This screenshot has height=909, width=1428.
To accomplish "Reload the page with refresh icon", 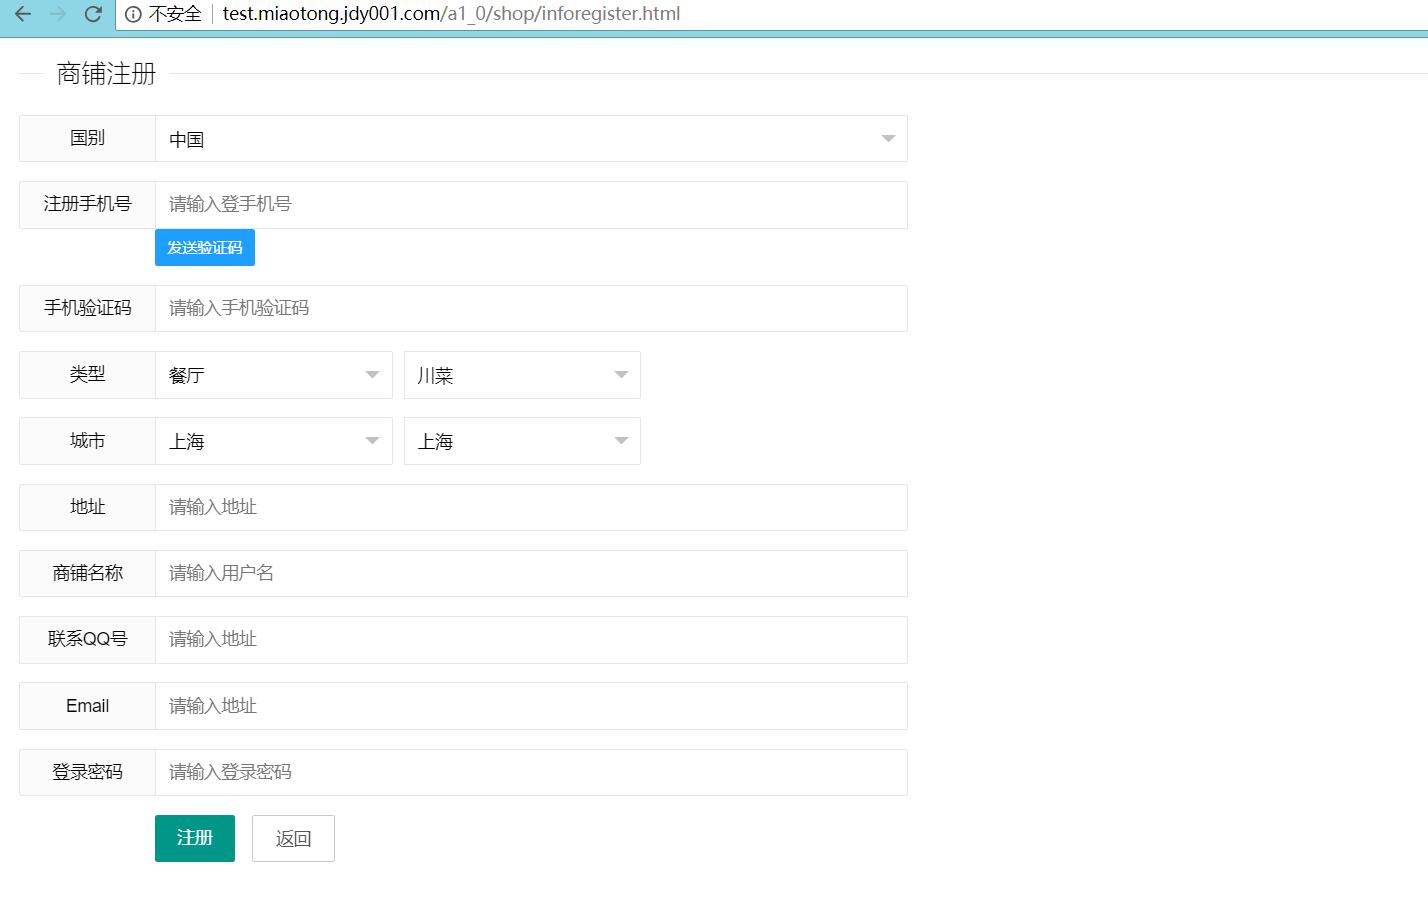I will (93, 14).
